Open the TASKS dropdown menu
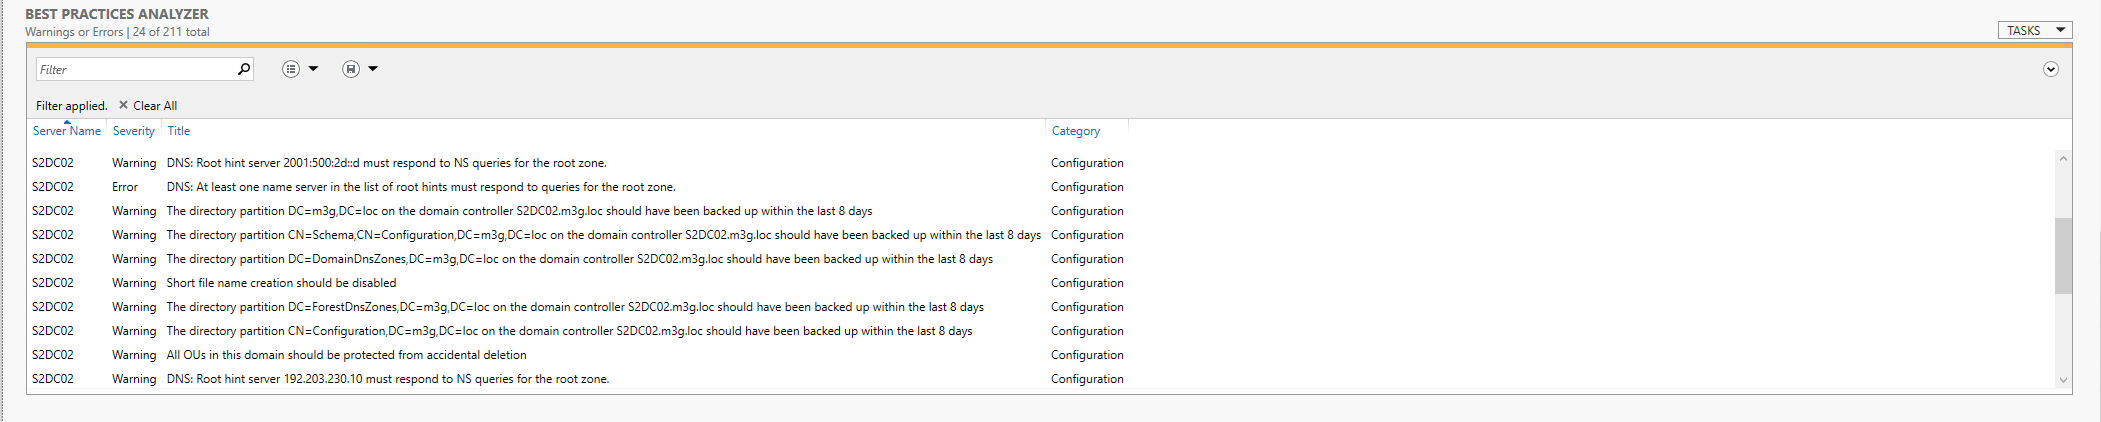 pyautogui.click(x=2034, y=30)
